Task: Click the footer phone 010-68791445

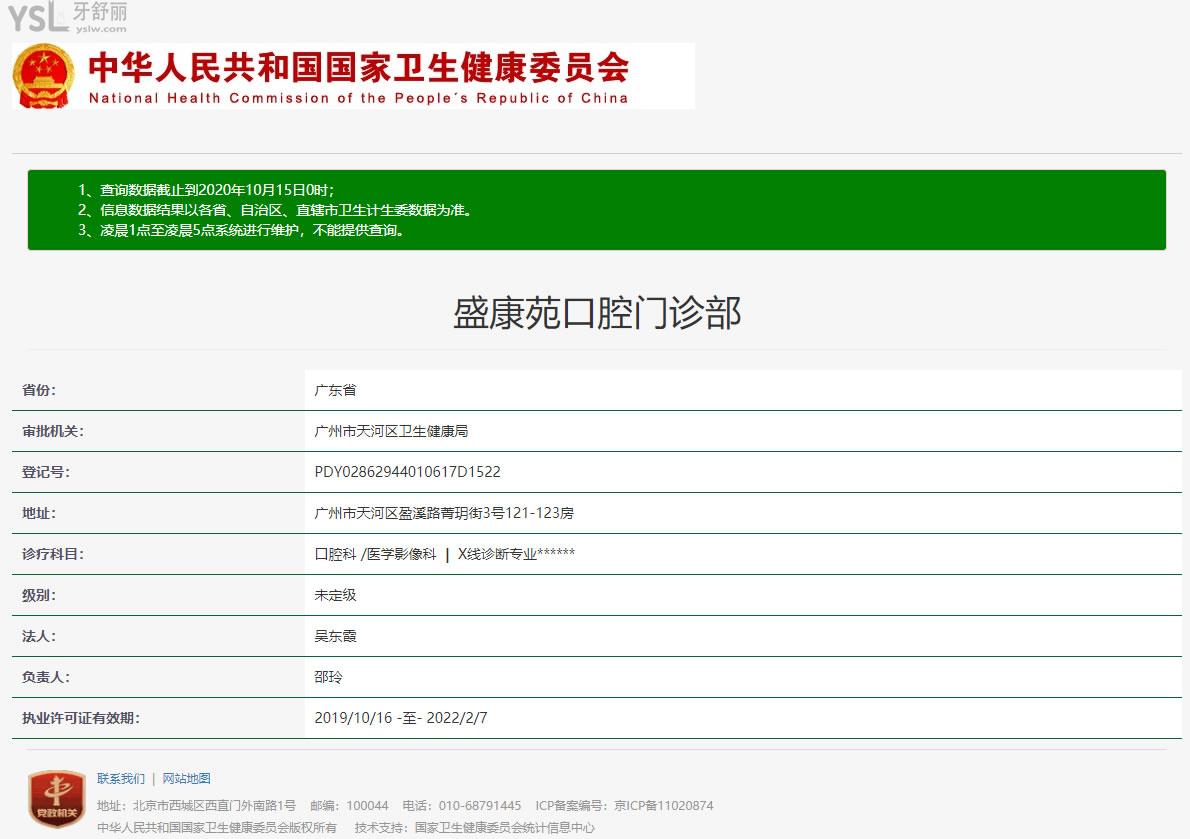Action: [480, 806]
